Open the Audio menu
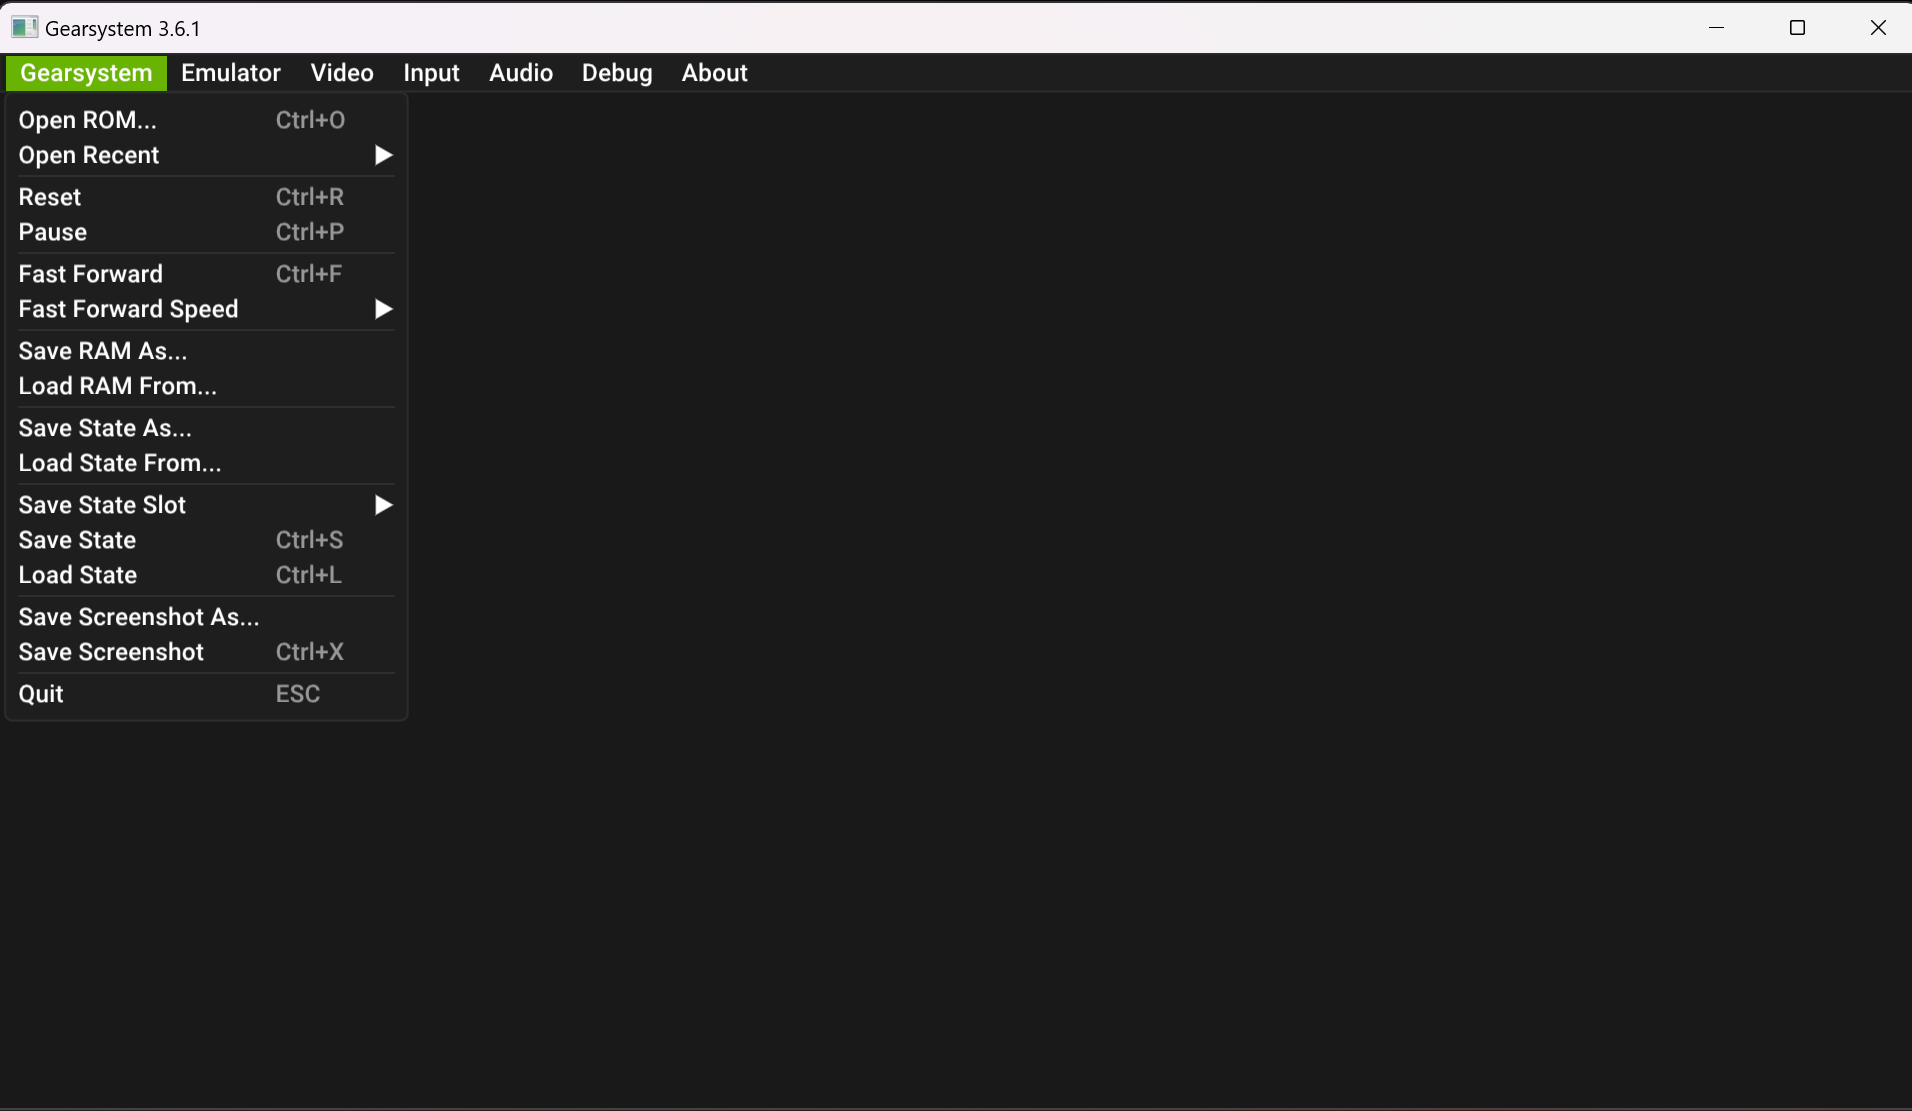This screenshot has width=1912, height=1111. coord(520,73)
